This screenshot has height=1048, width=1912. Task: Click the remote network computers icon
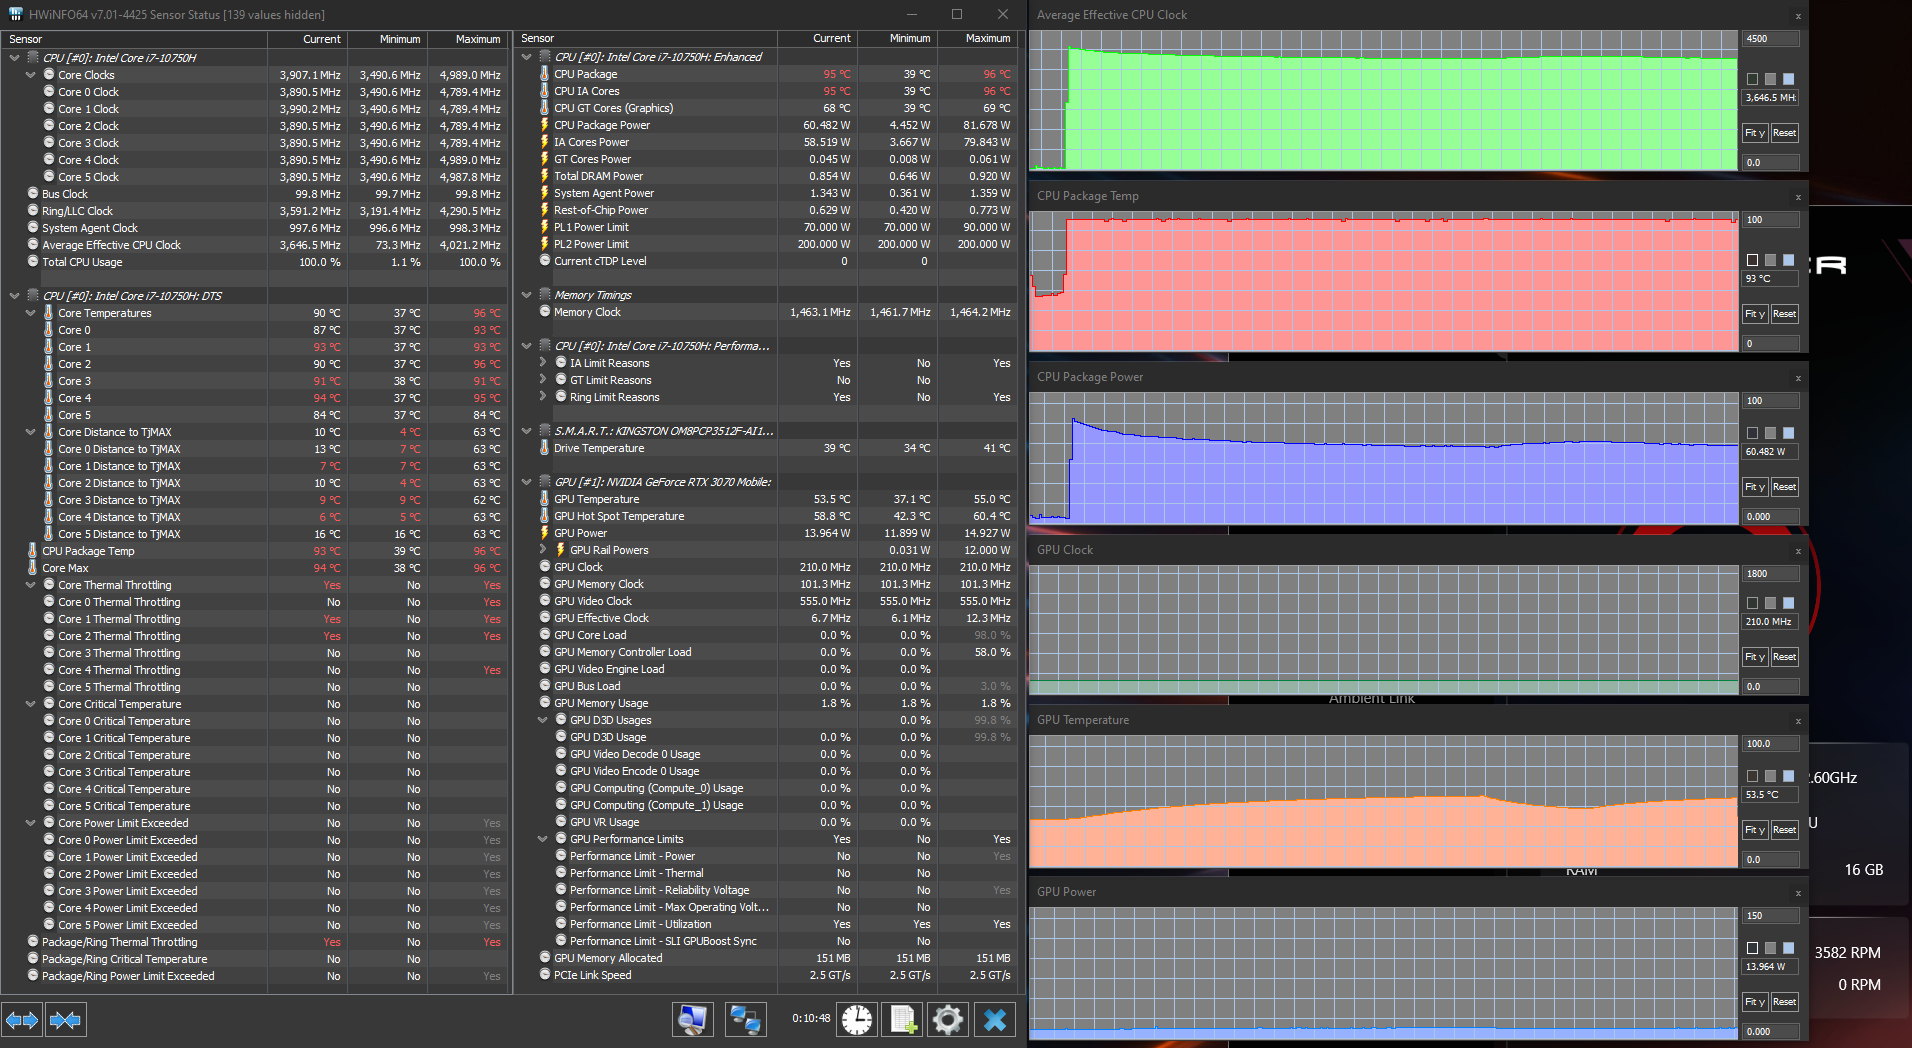745,1020
